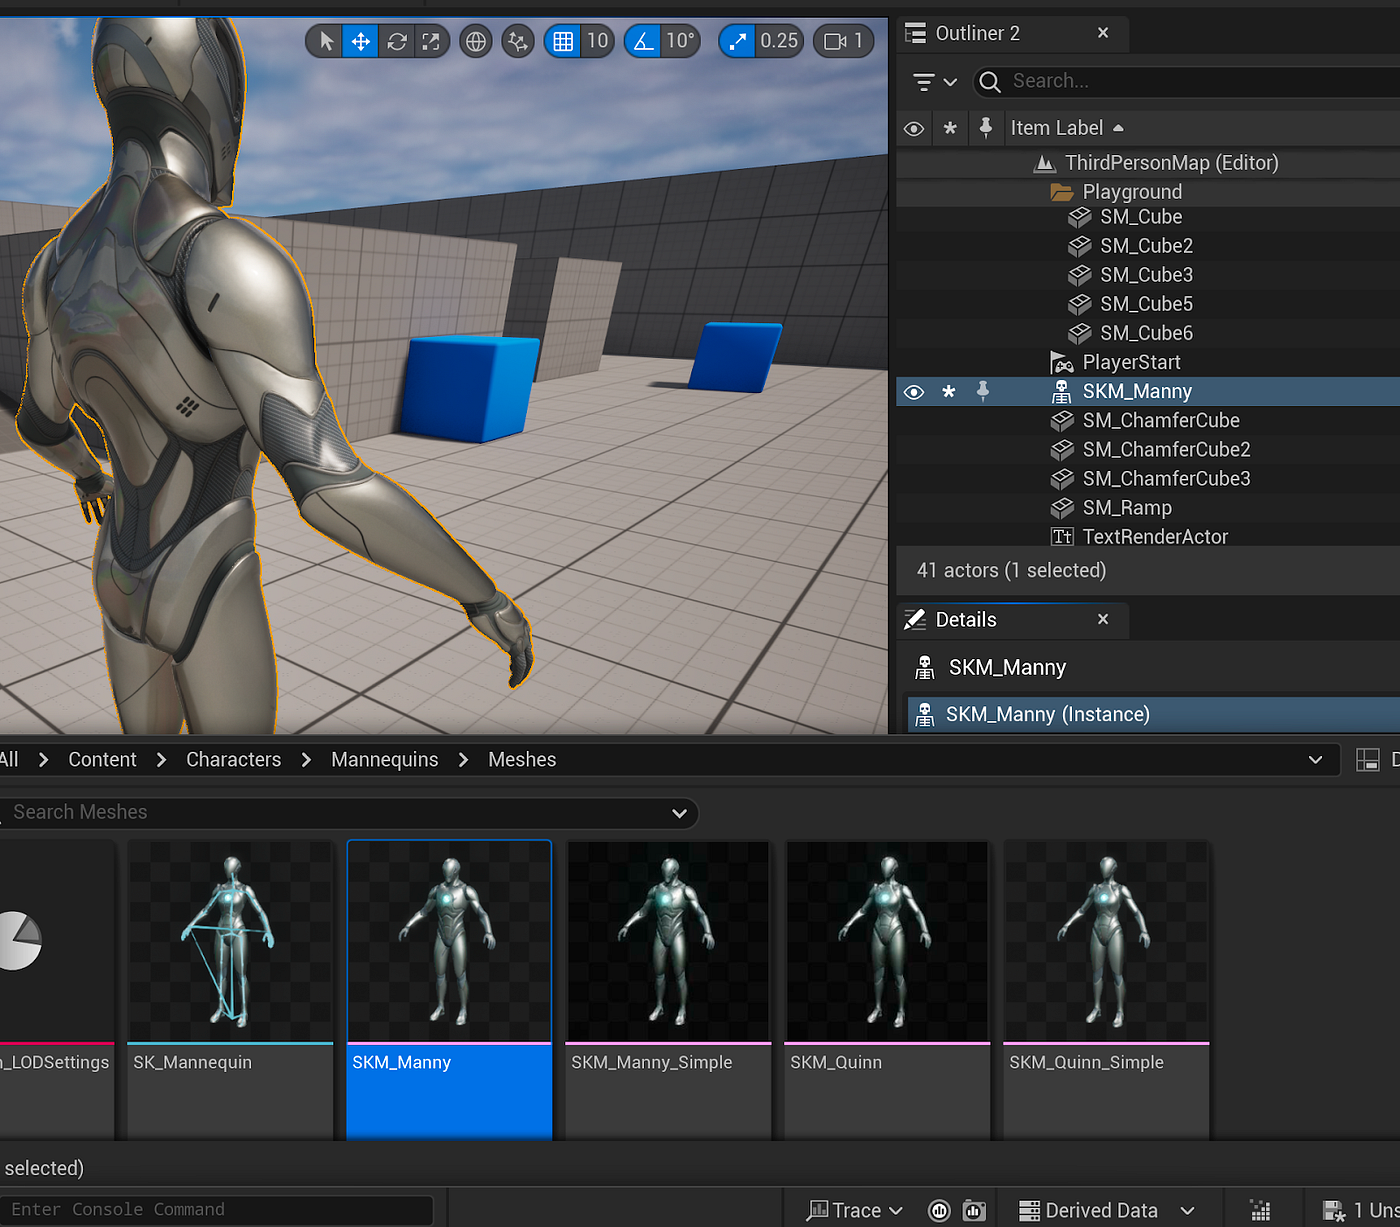Expand the chevron after Characters breadcrumb

[307, 760]
